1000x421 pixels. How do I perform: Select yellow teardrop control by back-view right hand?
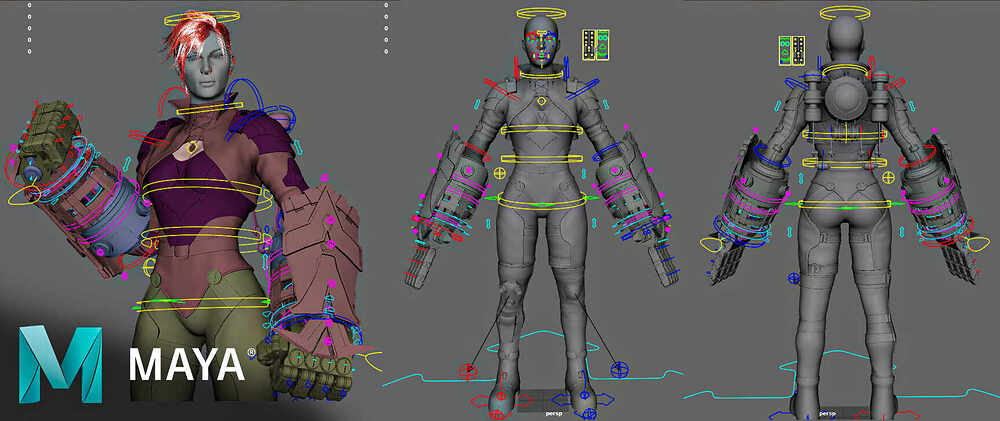978,244
